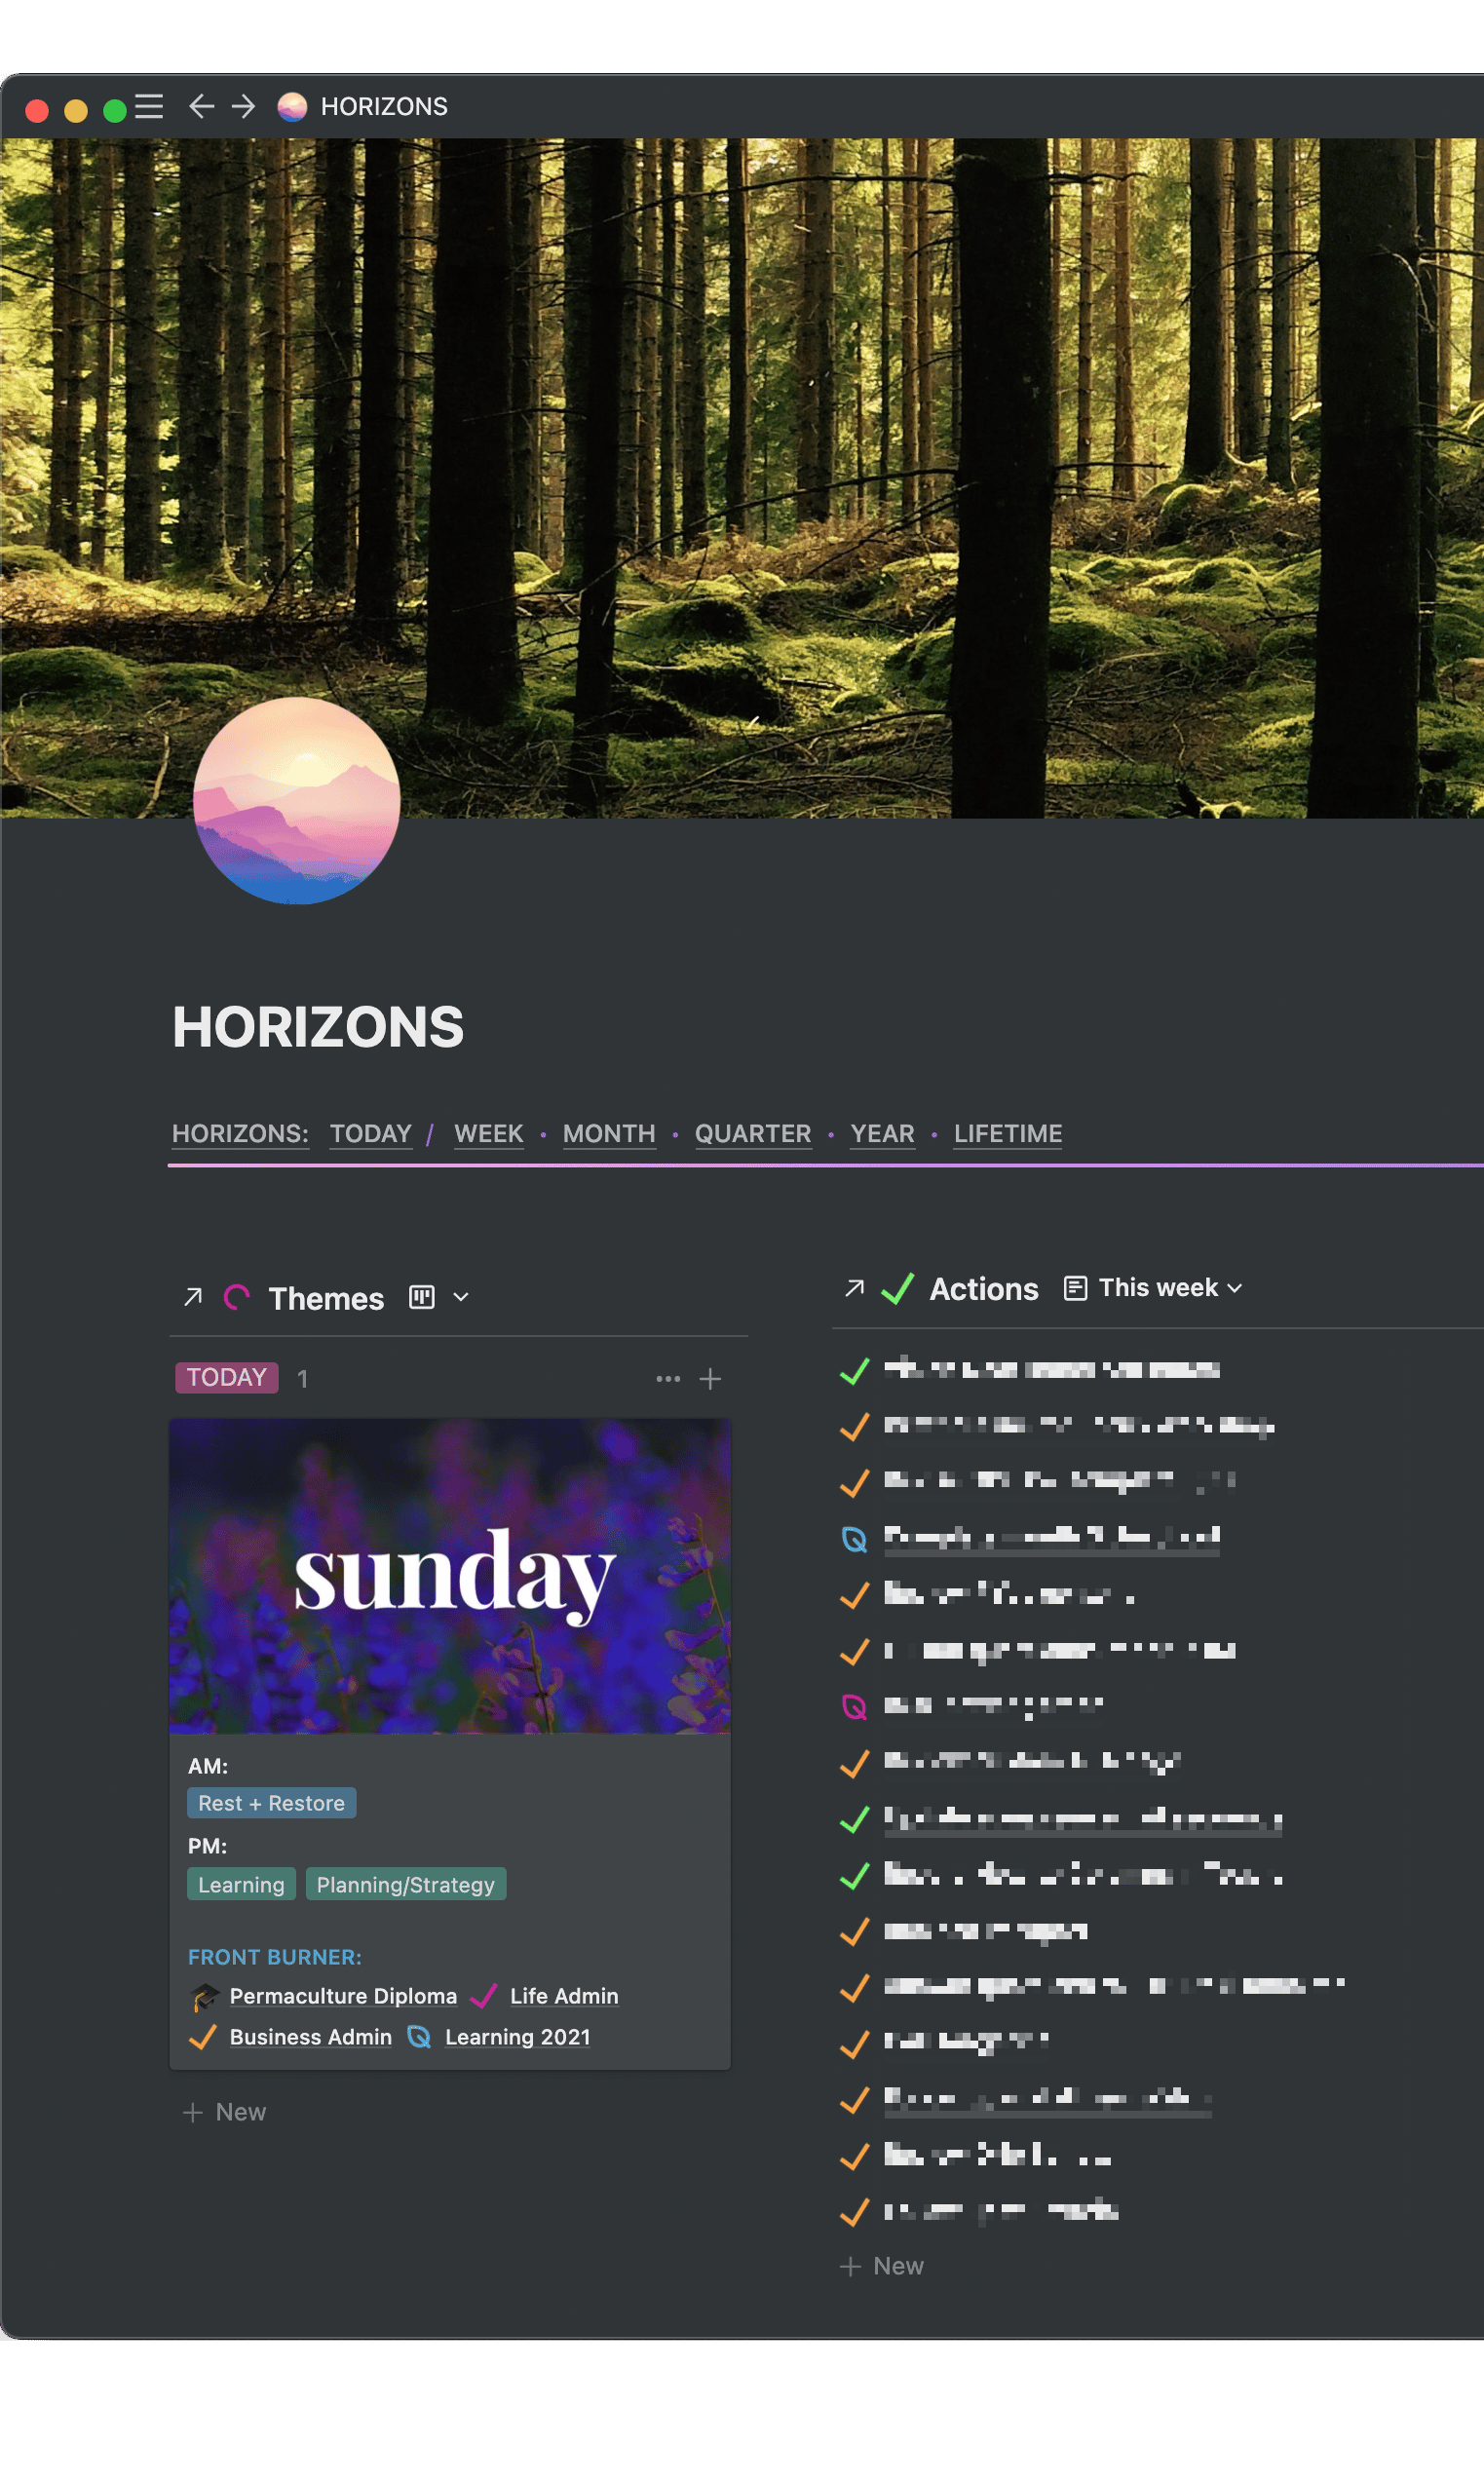Click the blue circle action item icon
The height and width of the screenshot is (2483, 1484).
(854, 1539)
